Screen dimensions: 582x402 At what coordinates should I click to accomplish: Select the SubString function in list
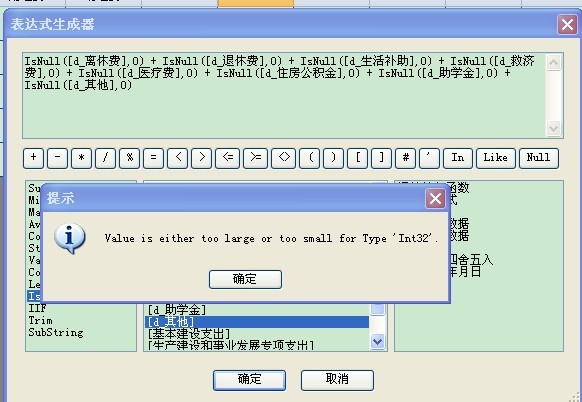pos(56,332)
